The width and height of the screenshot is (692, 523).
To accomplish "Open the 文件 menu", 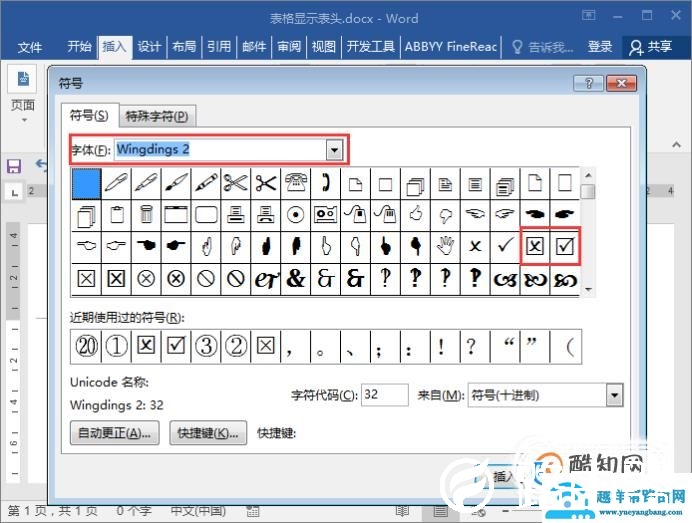I will pyautogui.click(x=30, y=47).
